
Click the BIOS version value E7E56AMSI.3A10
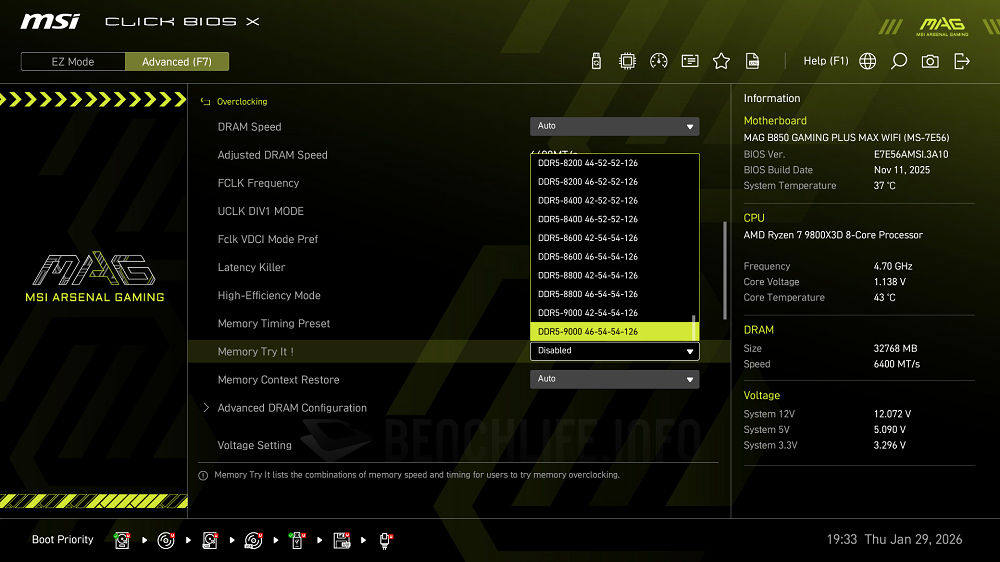click(x=911, y=154)
